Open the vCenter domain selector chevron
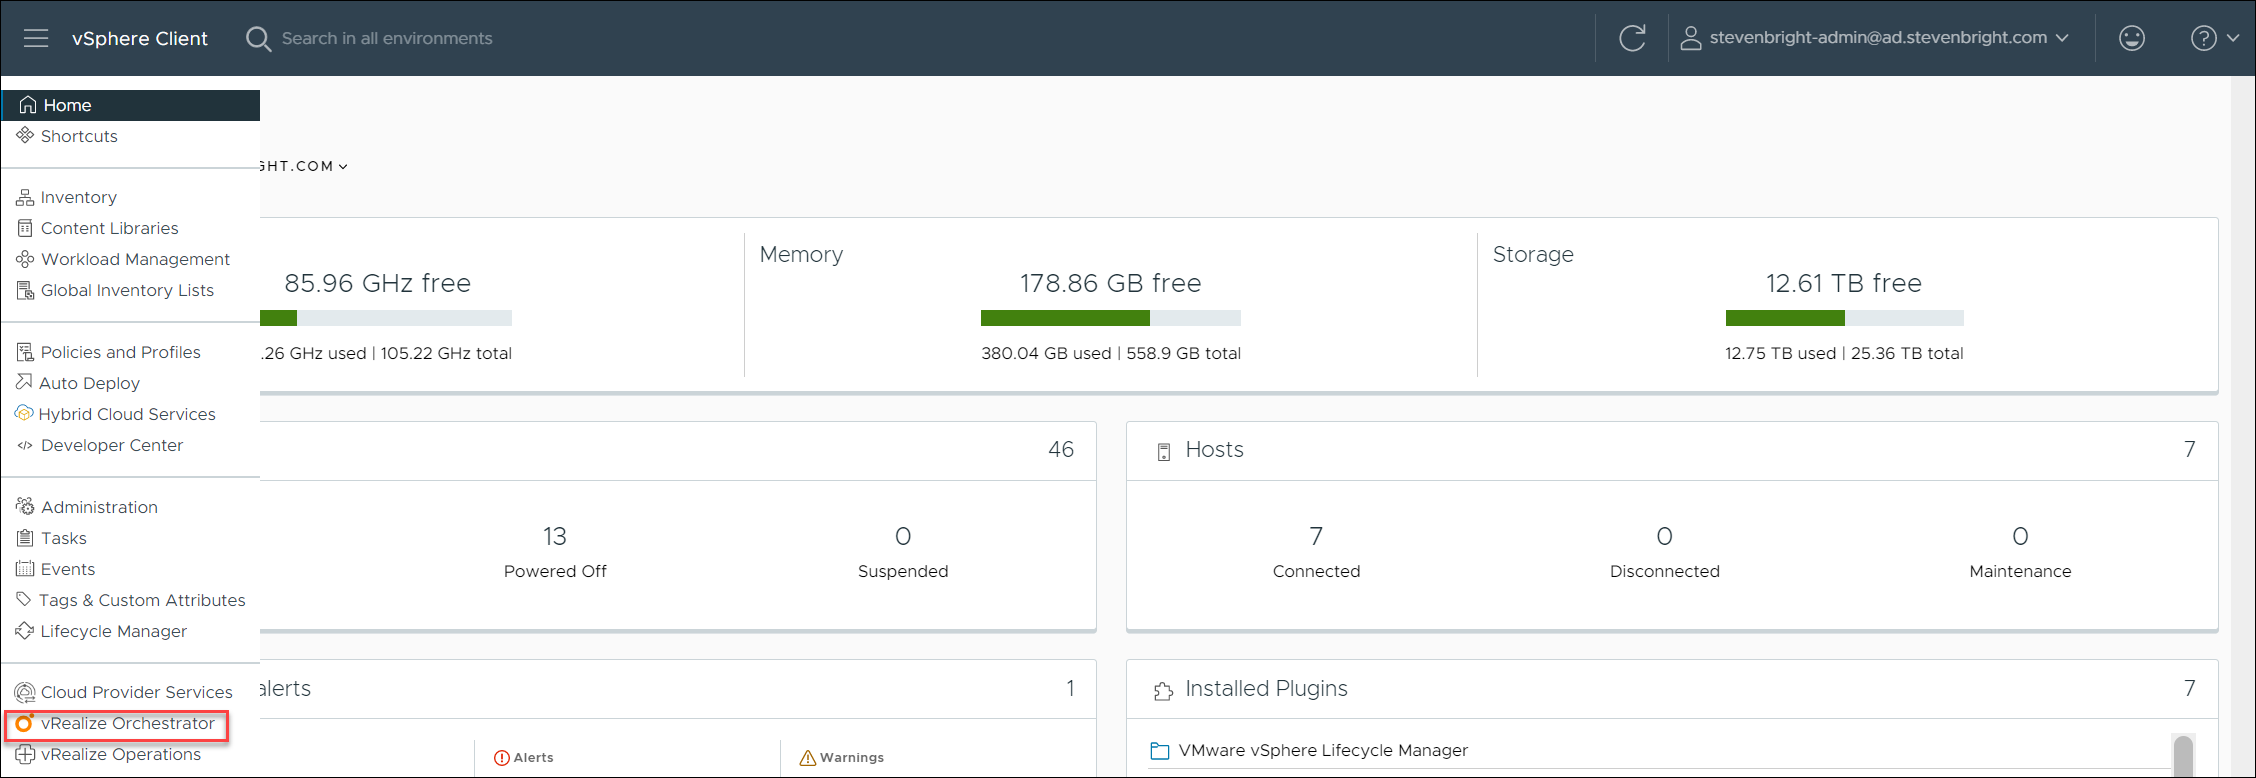 click(x=343, y=167)
